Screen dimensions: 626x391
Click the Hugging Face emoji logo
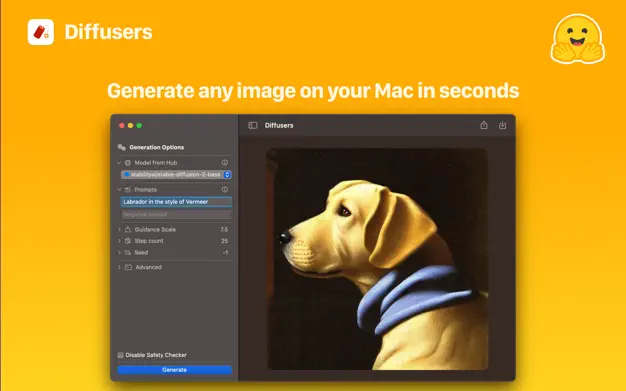(x=578, y=39)
